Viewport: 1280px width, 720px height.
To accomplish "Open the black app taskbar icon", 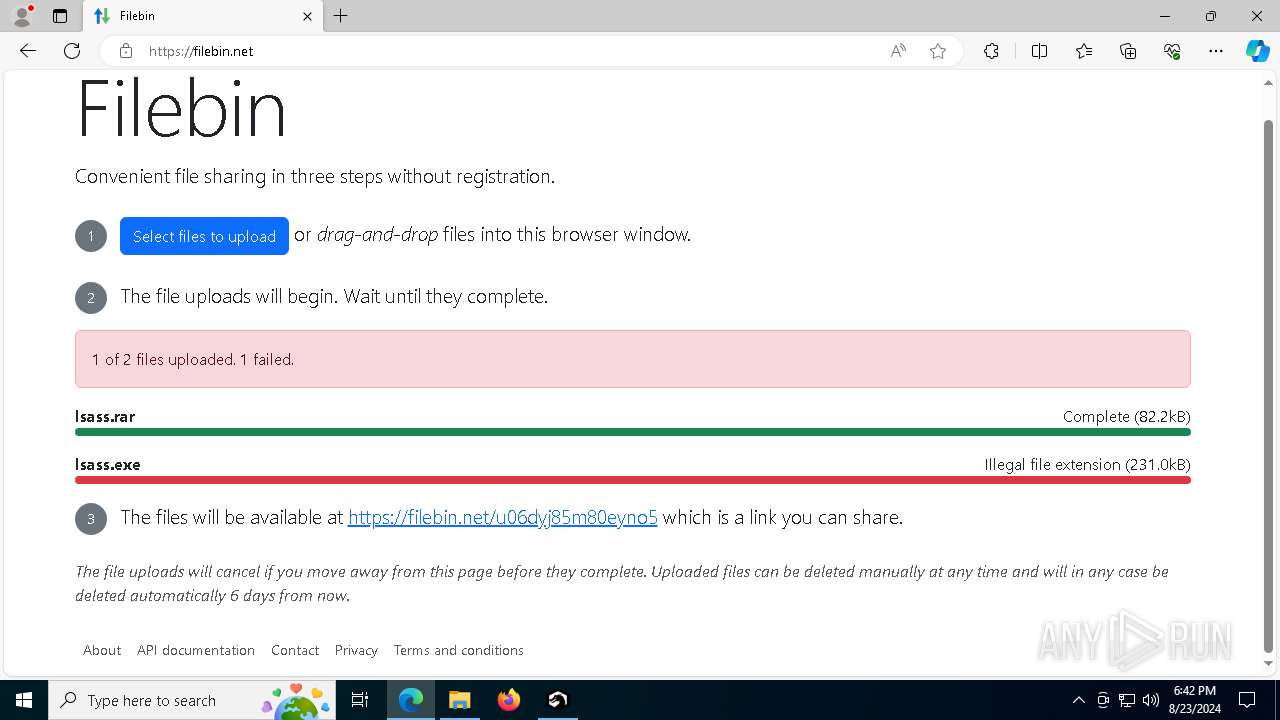I will (558, 700).
